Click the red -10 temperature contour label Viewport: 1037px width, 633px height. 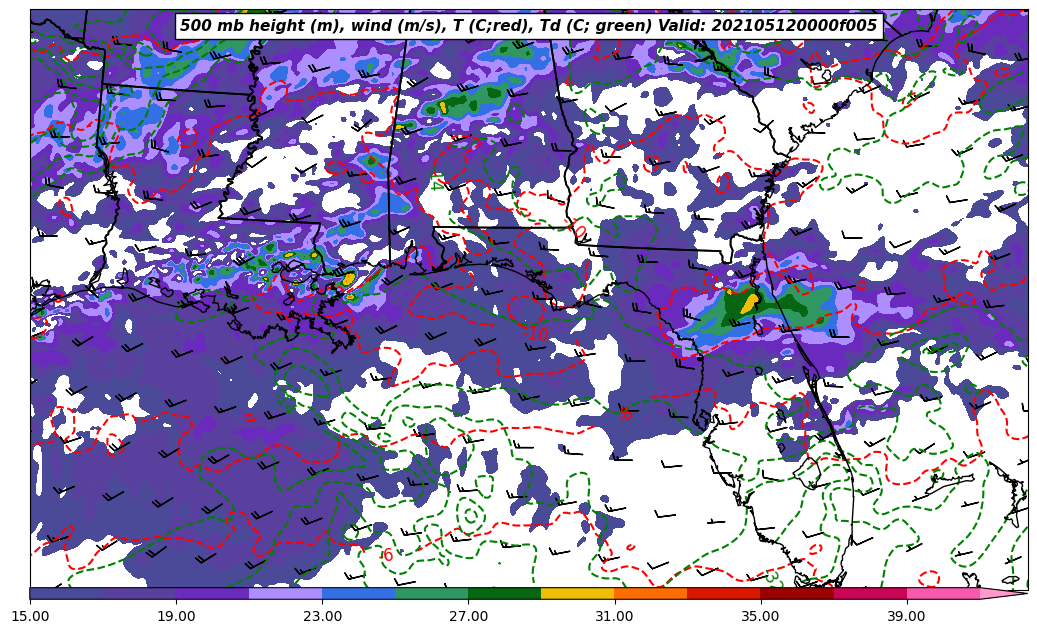click(x=538, y=334)
